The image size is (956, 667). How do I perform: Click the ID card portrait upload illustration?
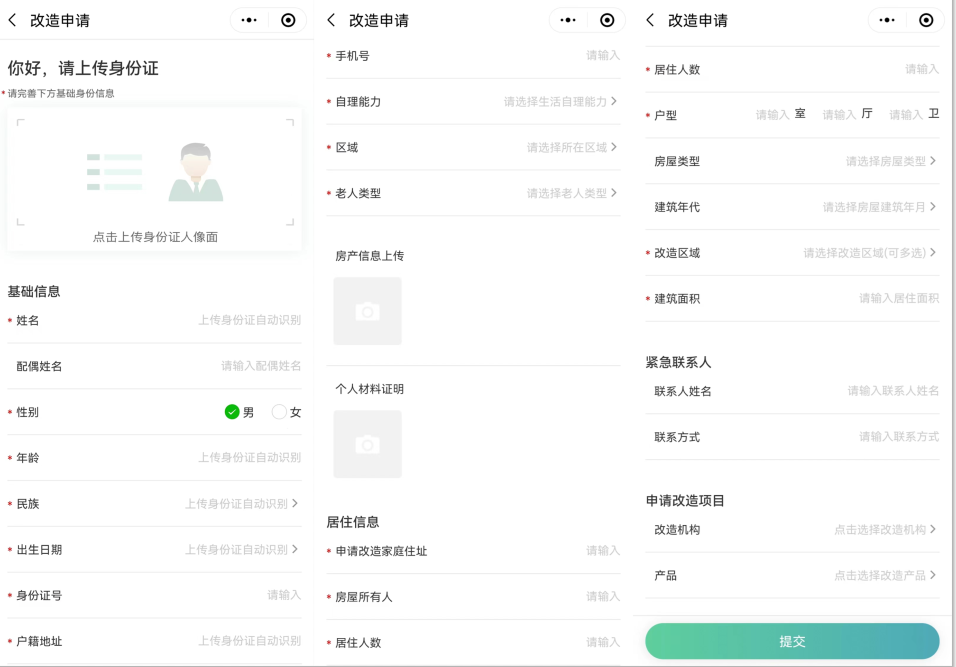pos(155,173)
